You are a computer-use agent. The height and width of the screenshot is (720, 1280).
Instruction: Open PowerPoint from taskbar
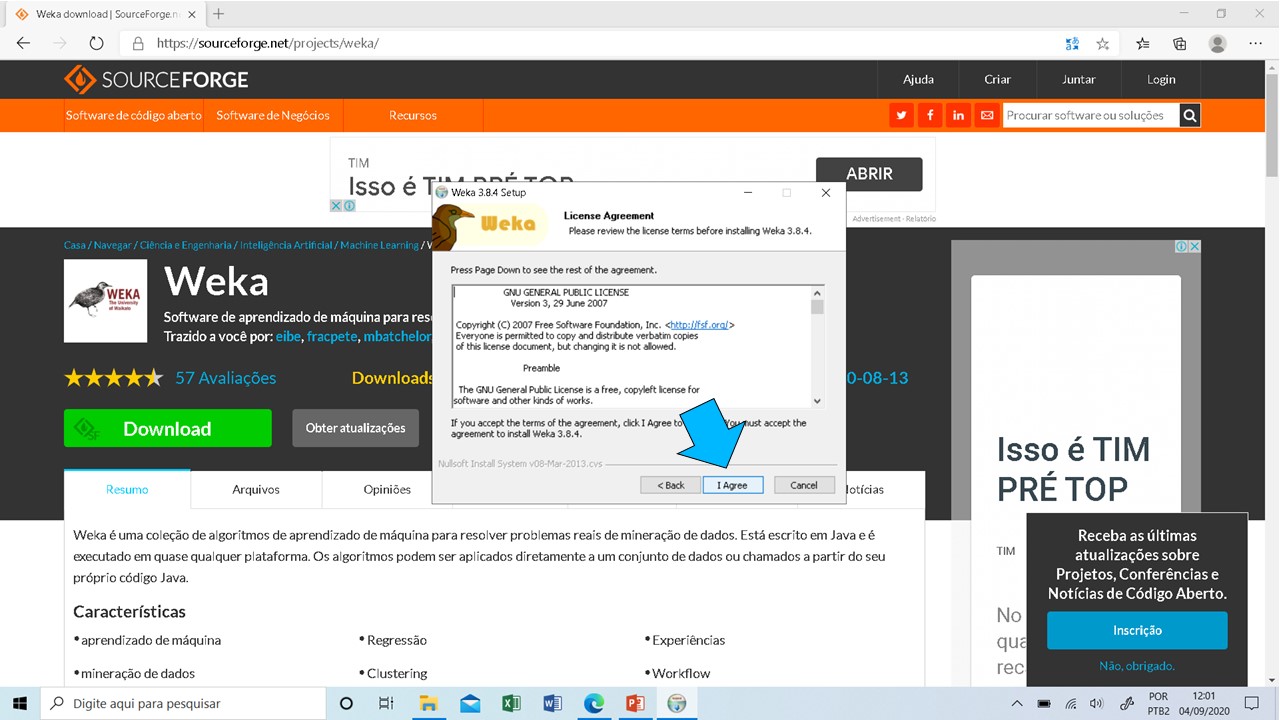(x=635, y=703)
